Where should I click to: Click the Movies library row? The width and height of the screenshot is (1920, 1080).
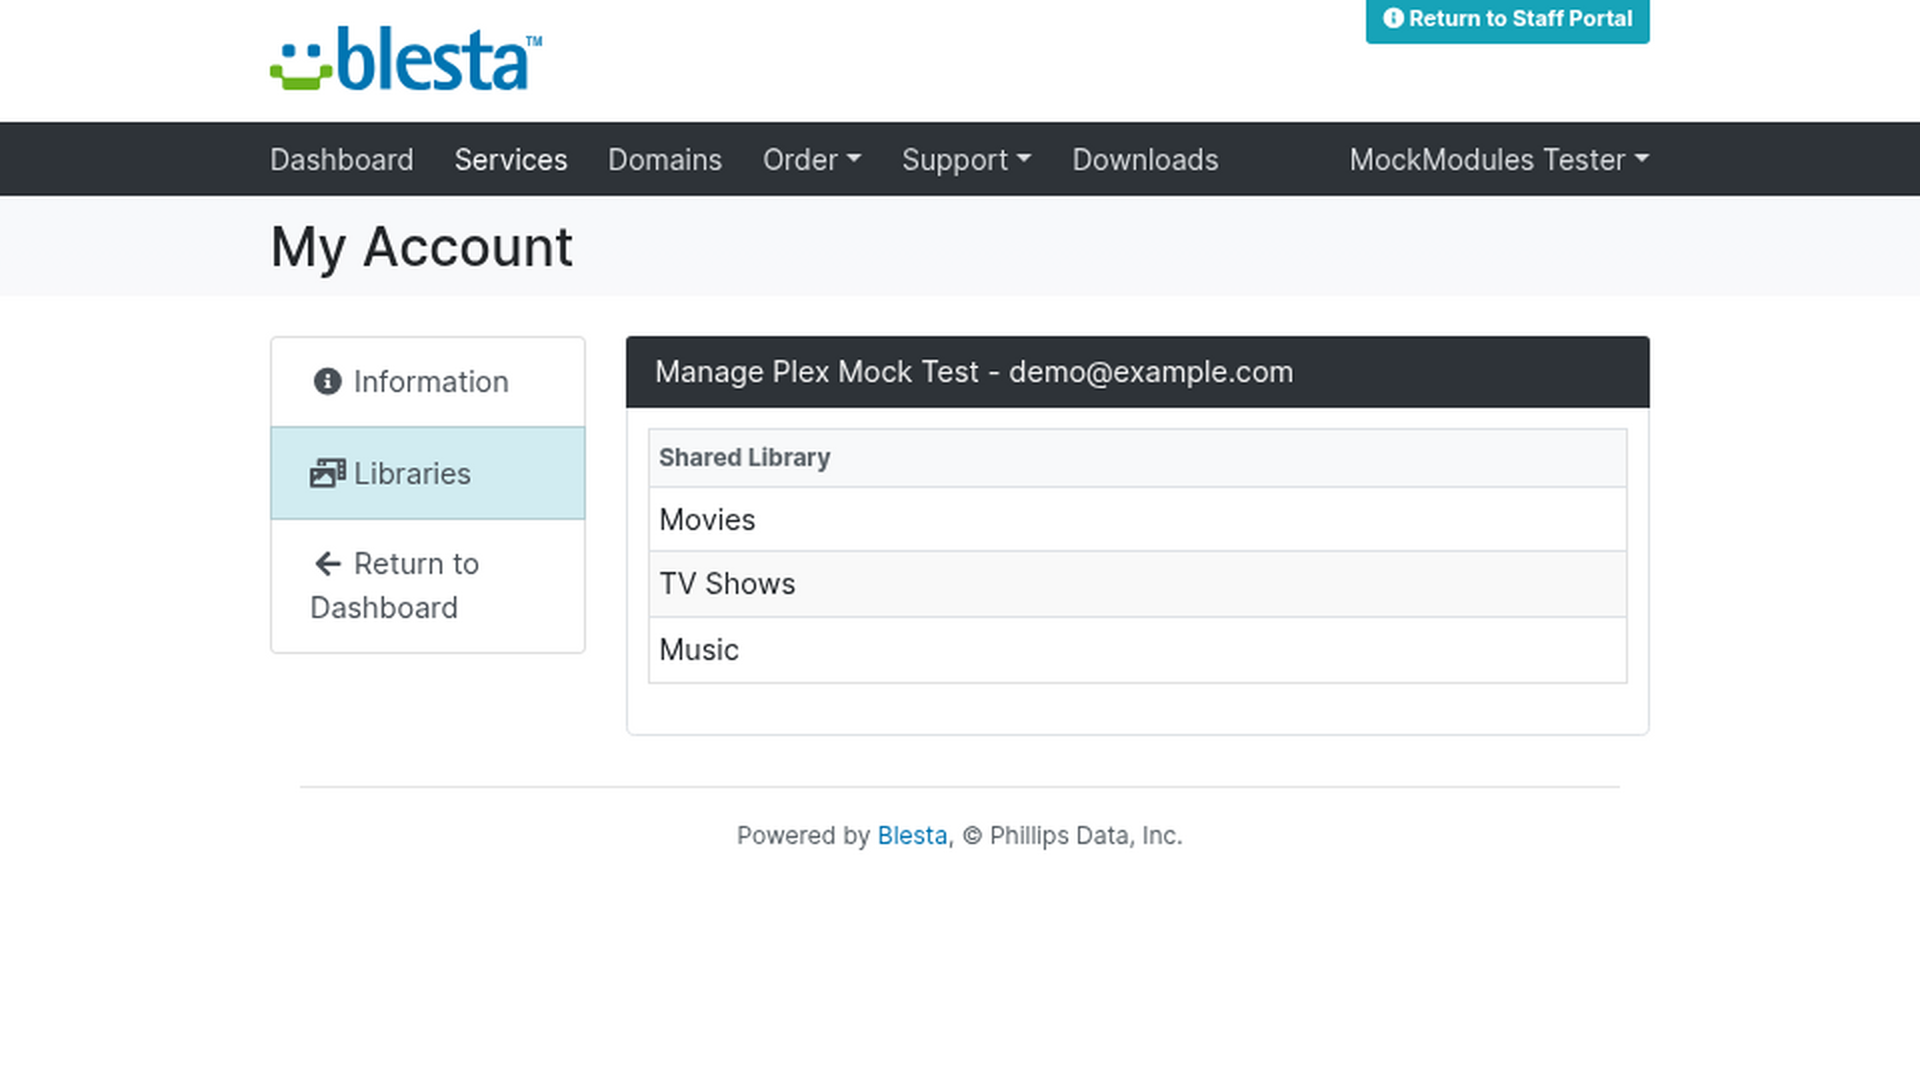click(1138, 519)
